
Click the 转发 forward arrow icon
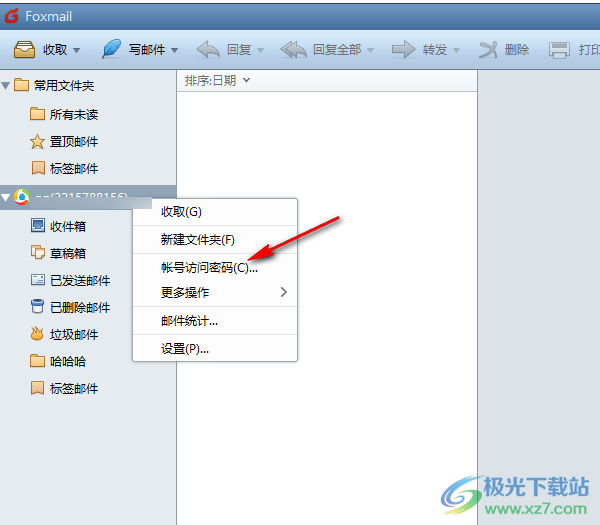403,49
